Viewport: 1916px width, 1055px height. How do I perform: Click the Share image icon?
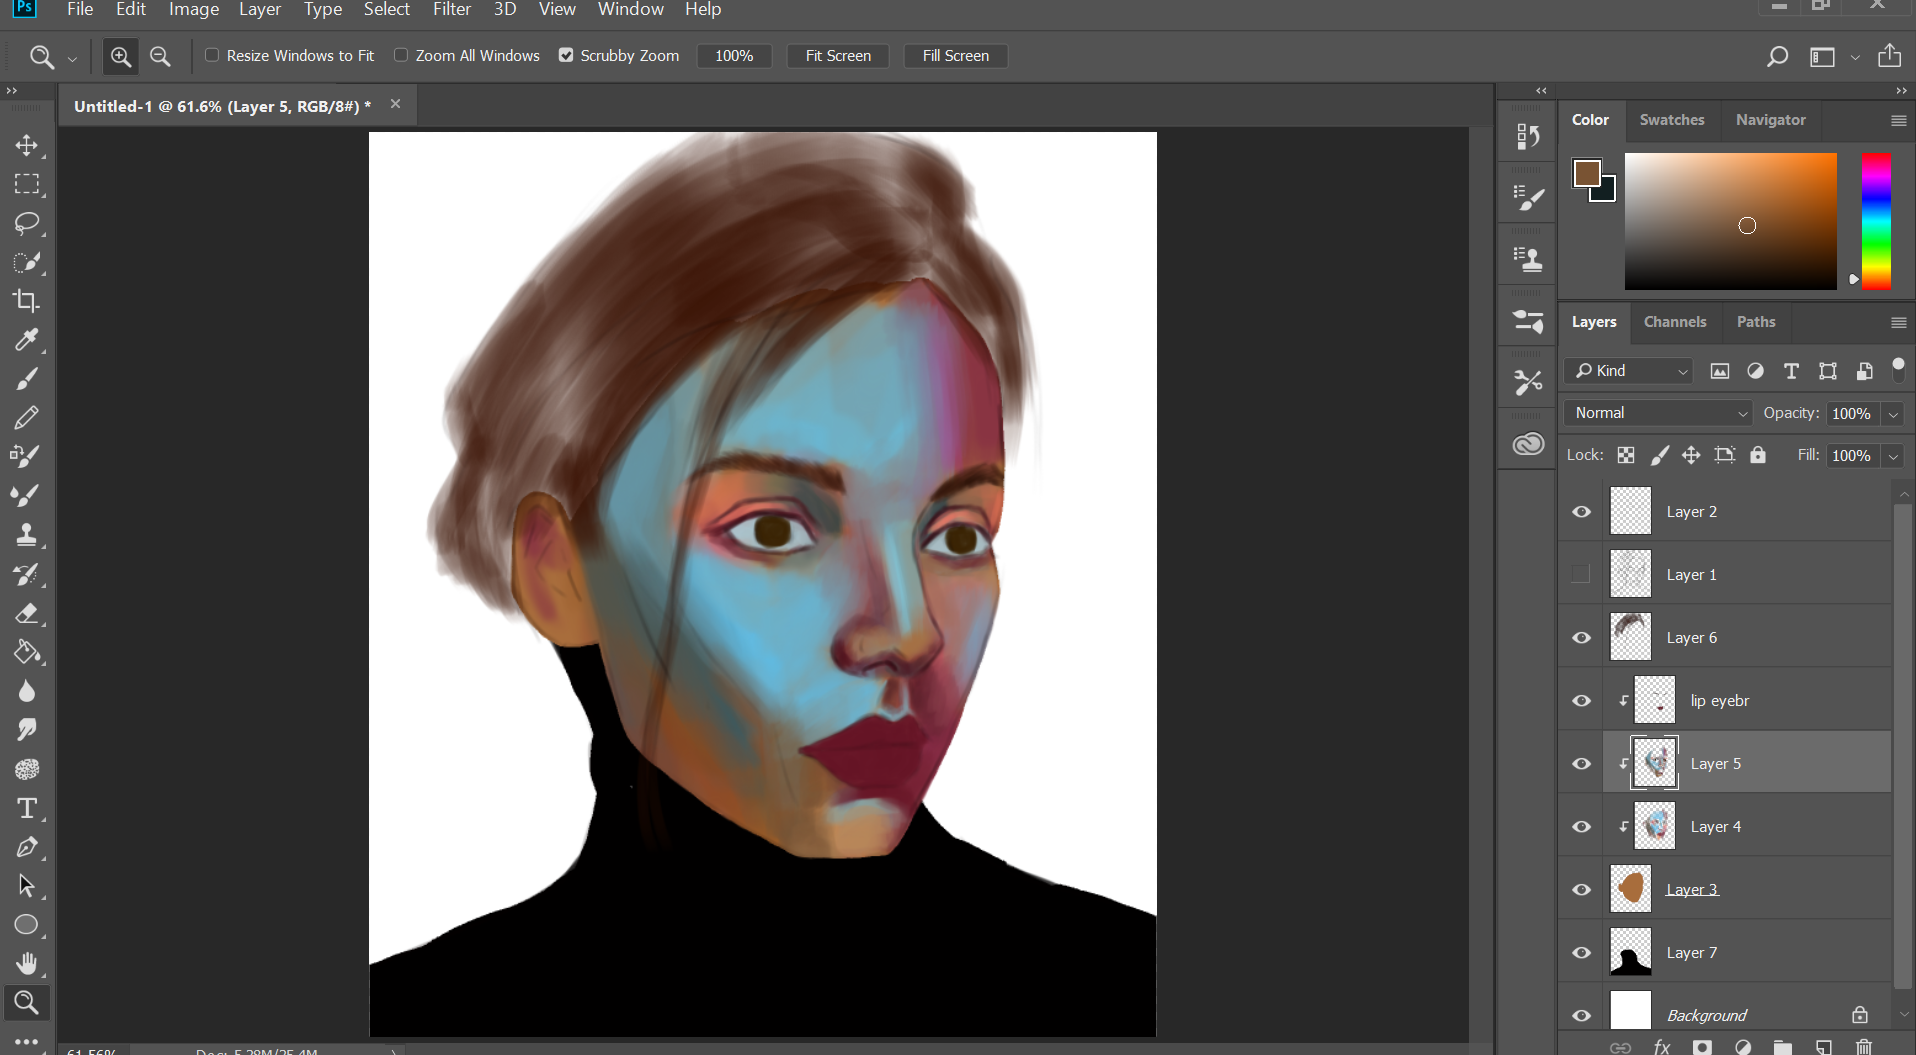tap(1889, 56)
